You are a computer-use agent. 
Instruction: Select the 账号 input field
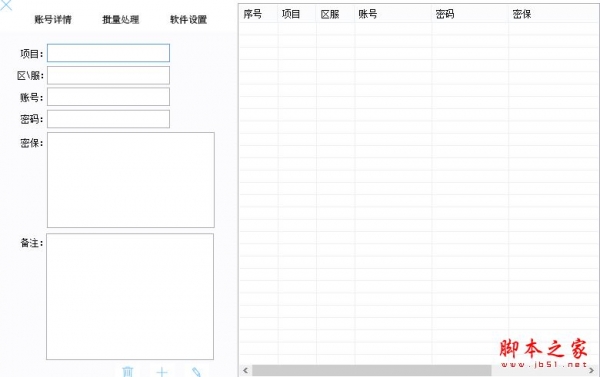point(108,97)
